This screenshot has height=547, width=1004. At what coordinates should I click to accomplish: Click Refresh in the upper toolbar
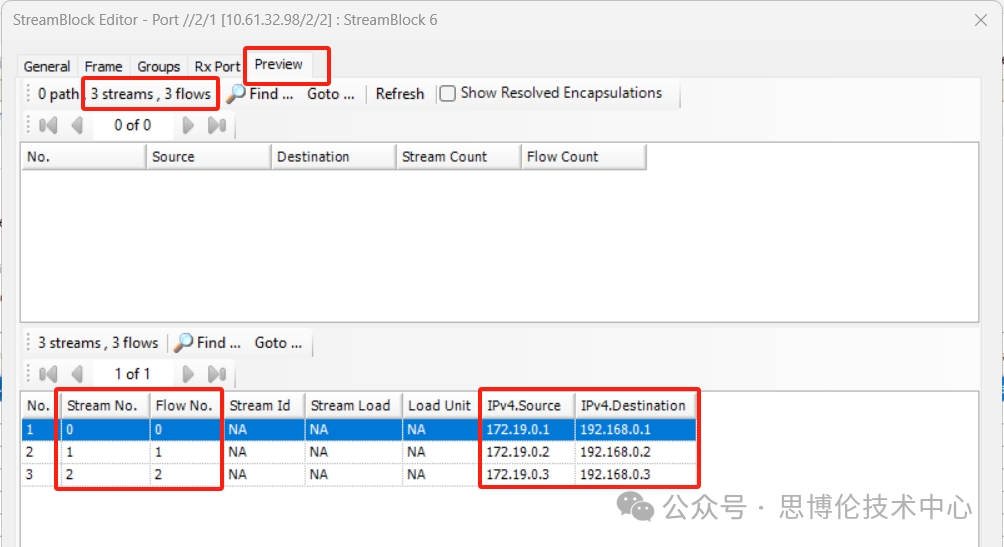point(400,93)
